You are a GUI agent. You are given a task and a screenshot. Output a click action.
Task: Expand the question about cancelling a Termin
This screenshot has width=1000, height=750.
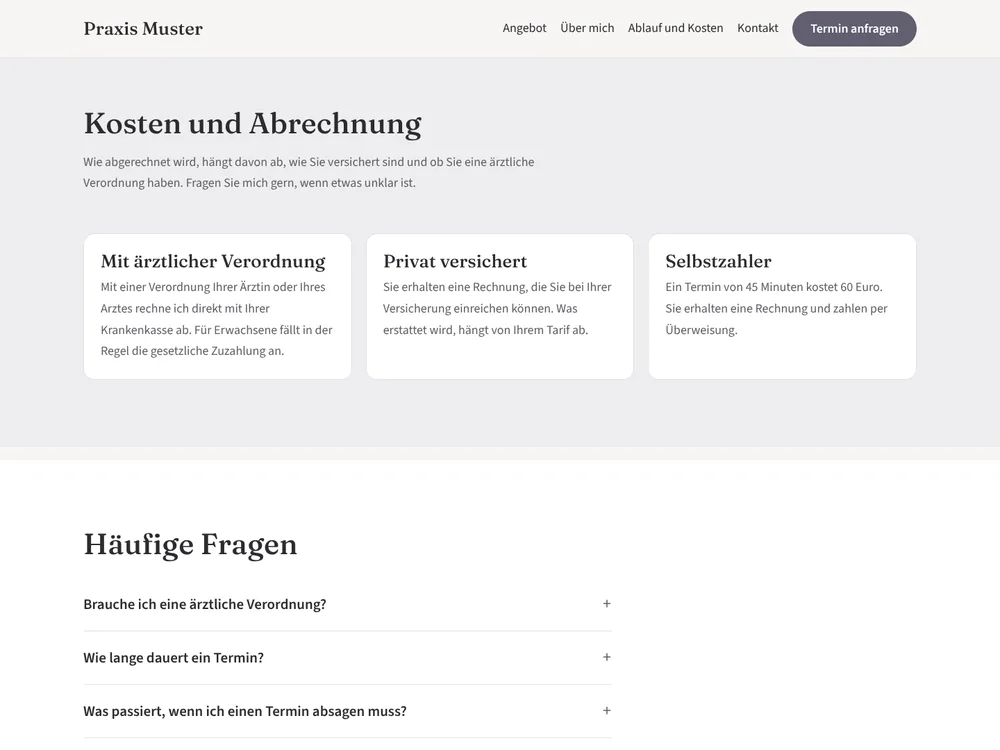pyautogui.click(x=348, y=711)
